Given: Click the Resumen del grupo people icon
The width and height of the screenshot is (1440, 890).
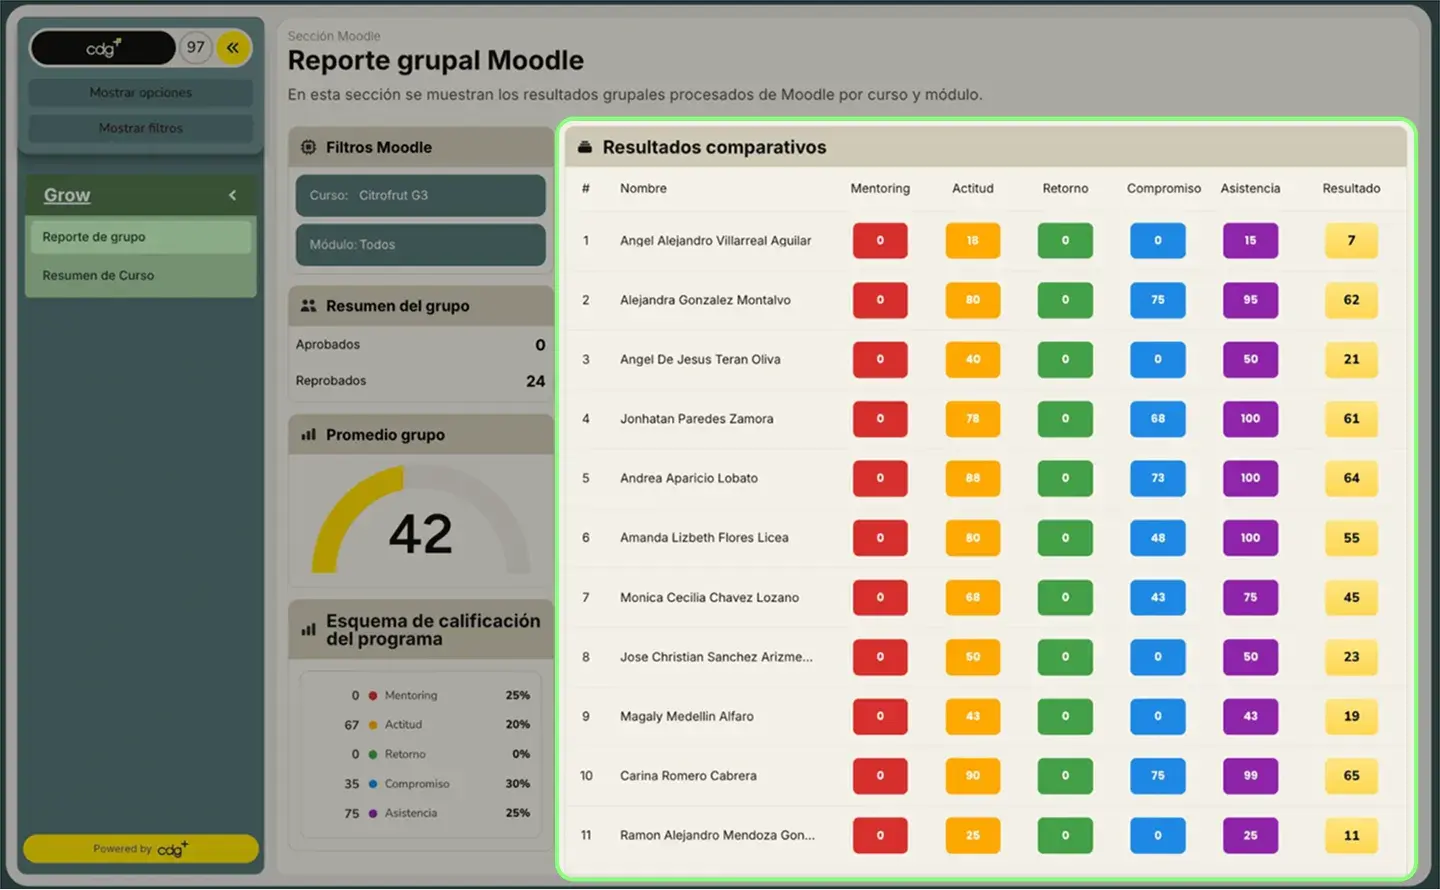Looking at the screenshot, I should (308, 306).
